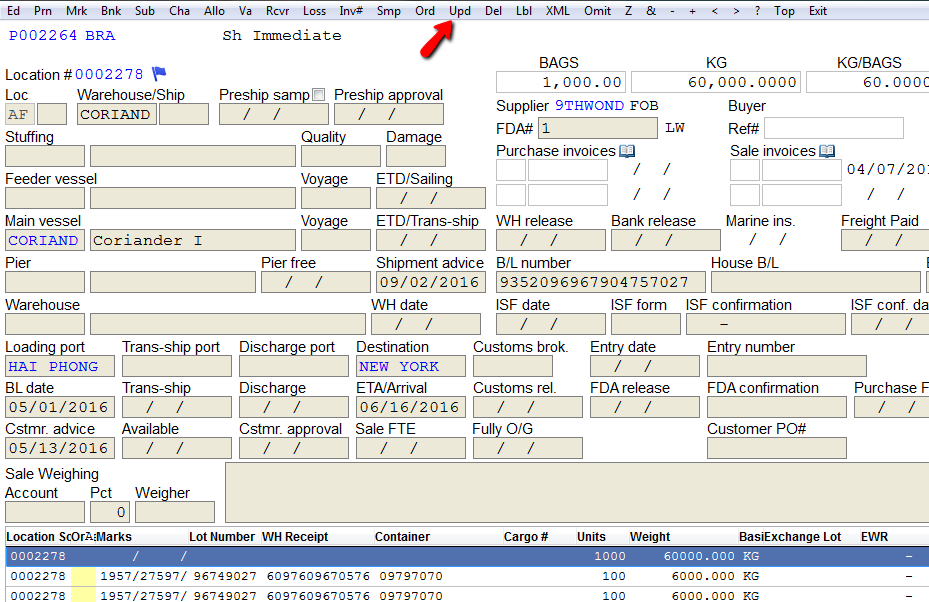The height and width of the screenshot is (602, 929).
Task: Click the B/L number field
Action: (601, 282)
